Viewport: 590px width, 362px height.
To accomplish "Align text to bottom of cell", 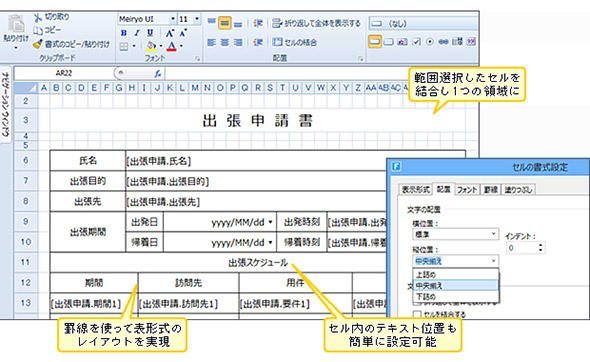I will 238,24.
